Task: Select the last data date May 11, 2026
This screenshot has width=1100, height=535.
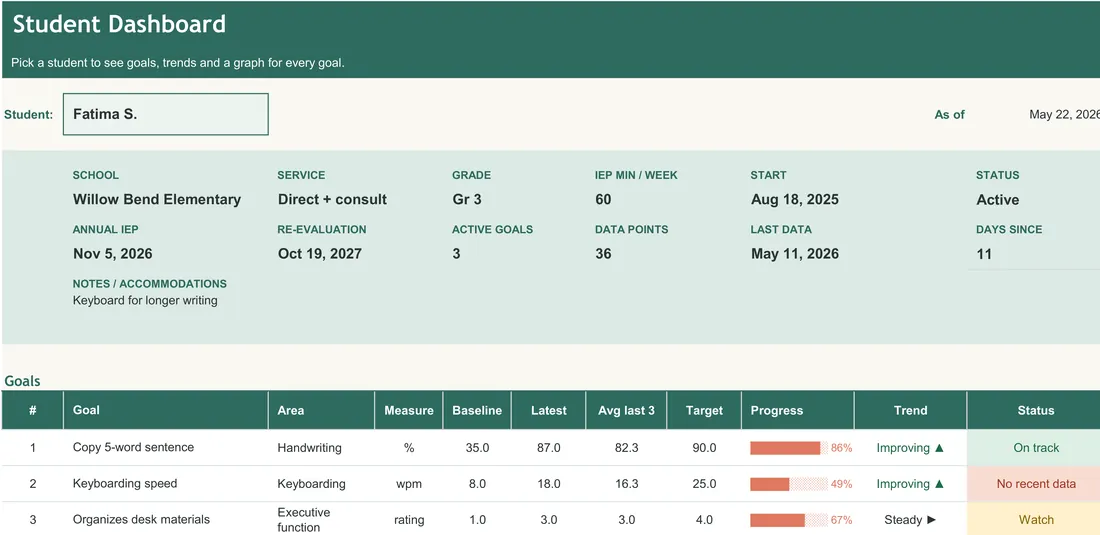Action: tap(795, 254)
